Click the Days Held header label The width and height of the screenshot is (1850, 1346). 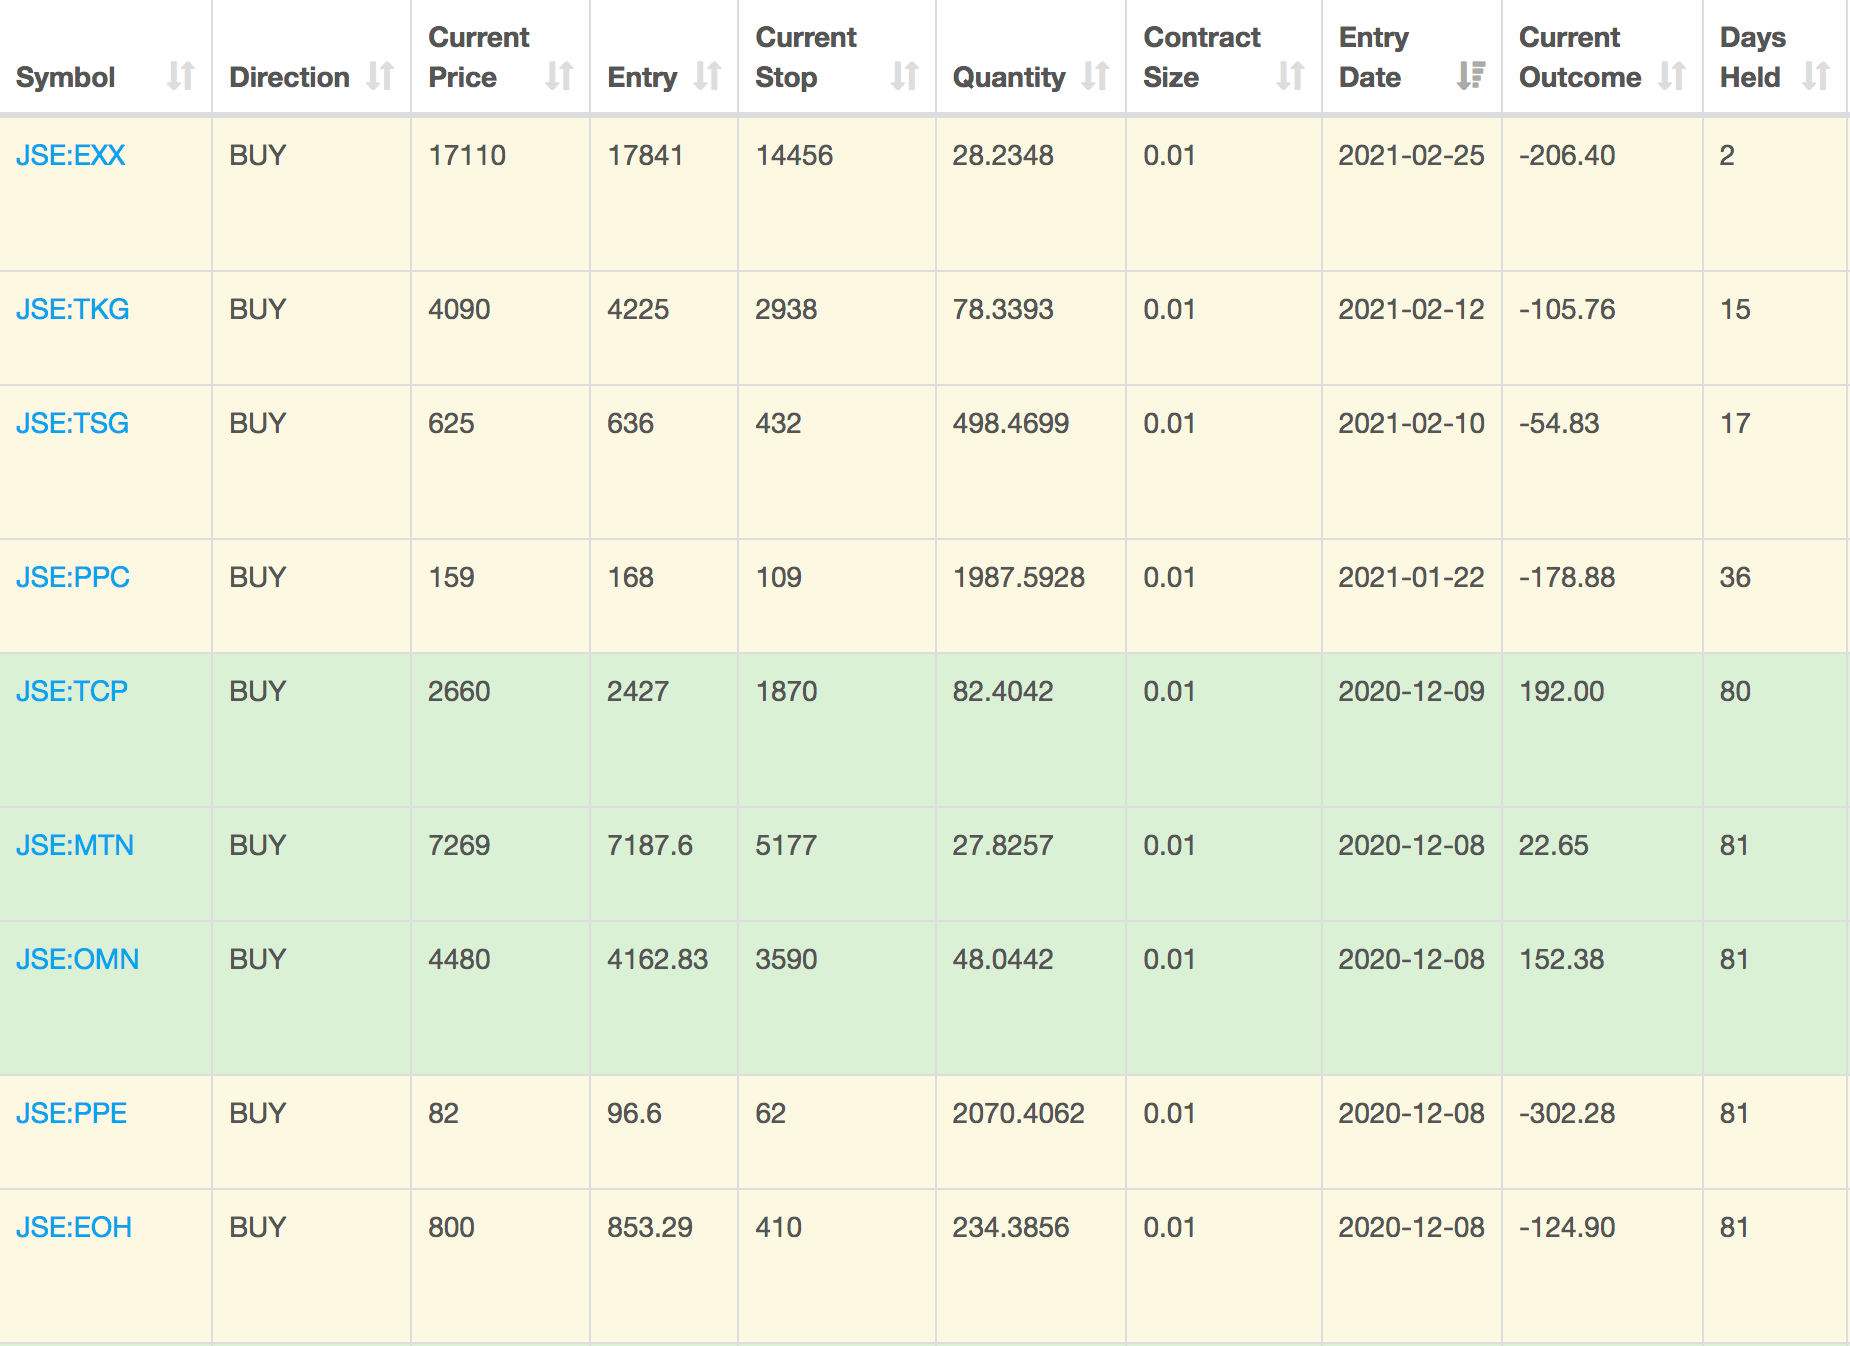point(1753,57)
